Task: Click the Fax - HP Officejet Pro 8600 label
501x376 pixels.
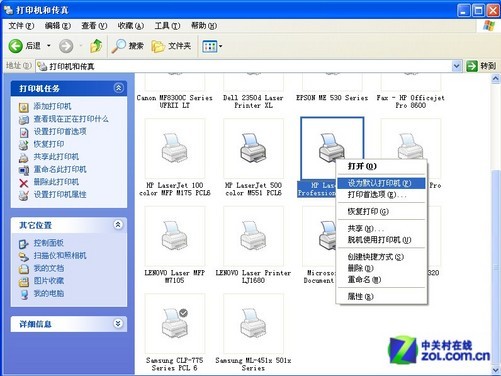Action: [x=411, y=102]
